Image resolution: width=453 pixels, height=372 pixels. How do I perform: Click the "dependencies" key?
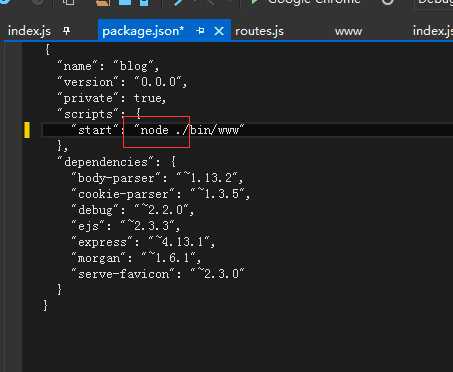[106, 162]
